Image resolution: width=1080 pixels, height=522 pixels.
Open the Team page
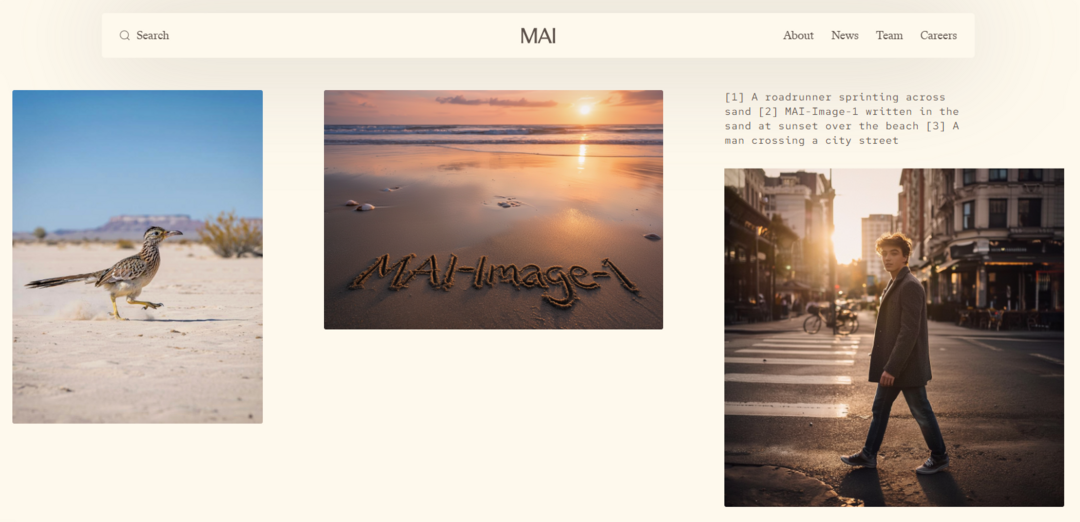click(889, 35)
